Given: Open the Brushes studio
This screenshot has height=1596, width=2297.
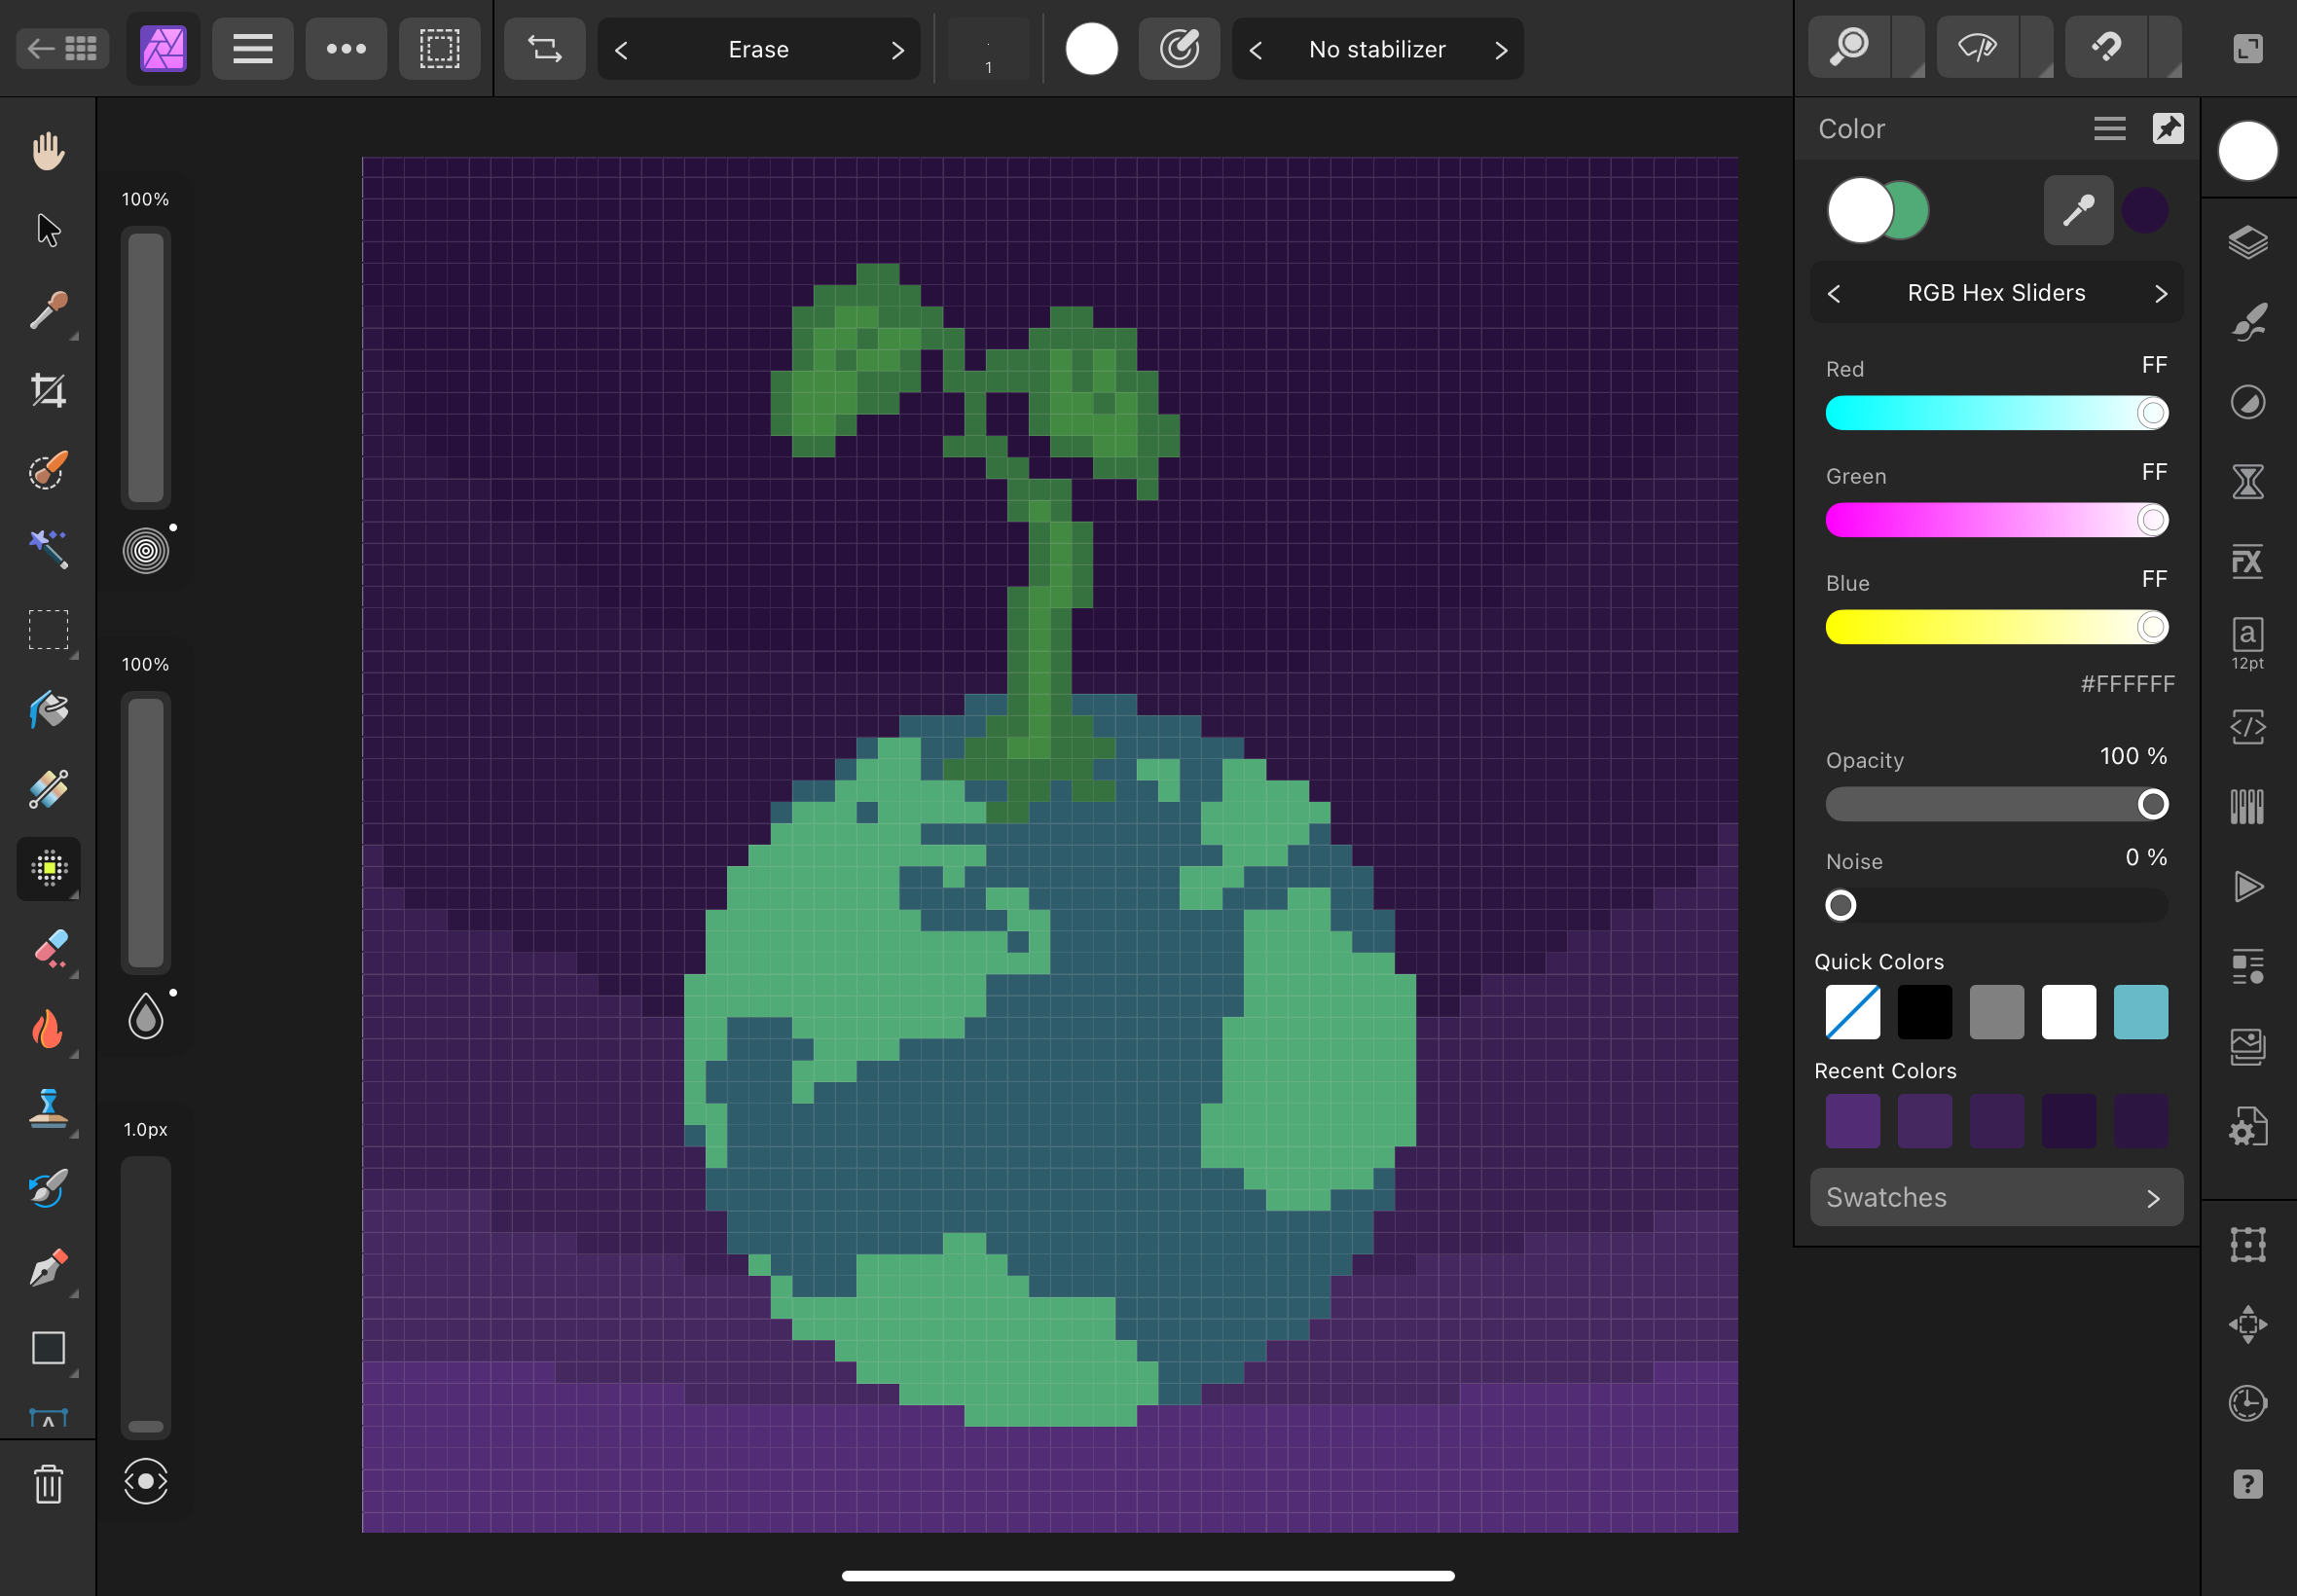Looking at the screenshot, I should [2247, 322].
